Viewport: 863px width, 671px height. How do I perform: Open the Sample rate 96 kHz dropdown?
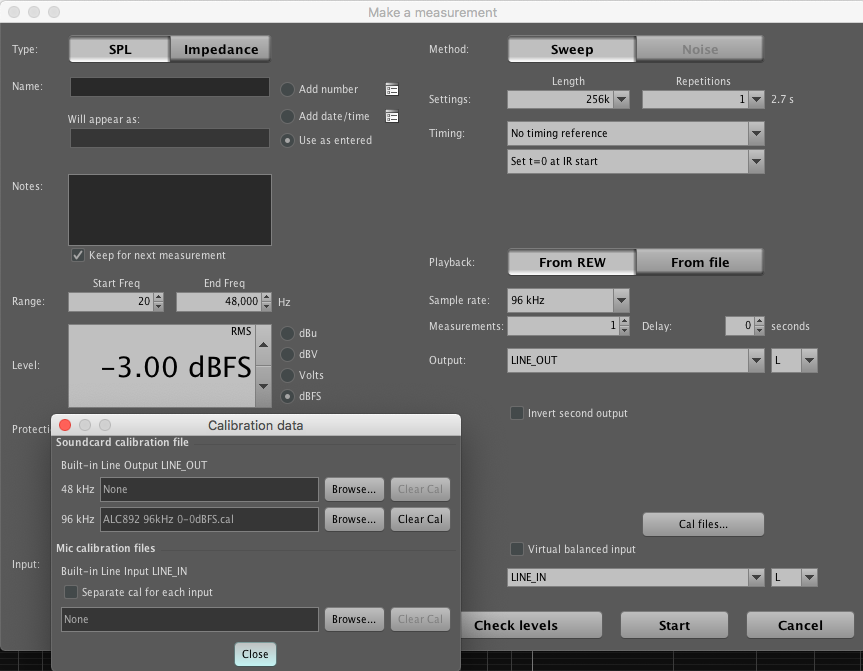621,301
